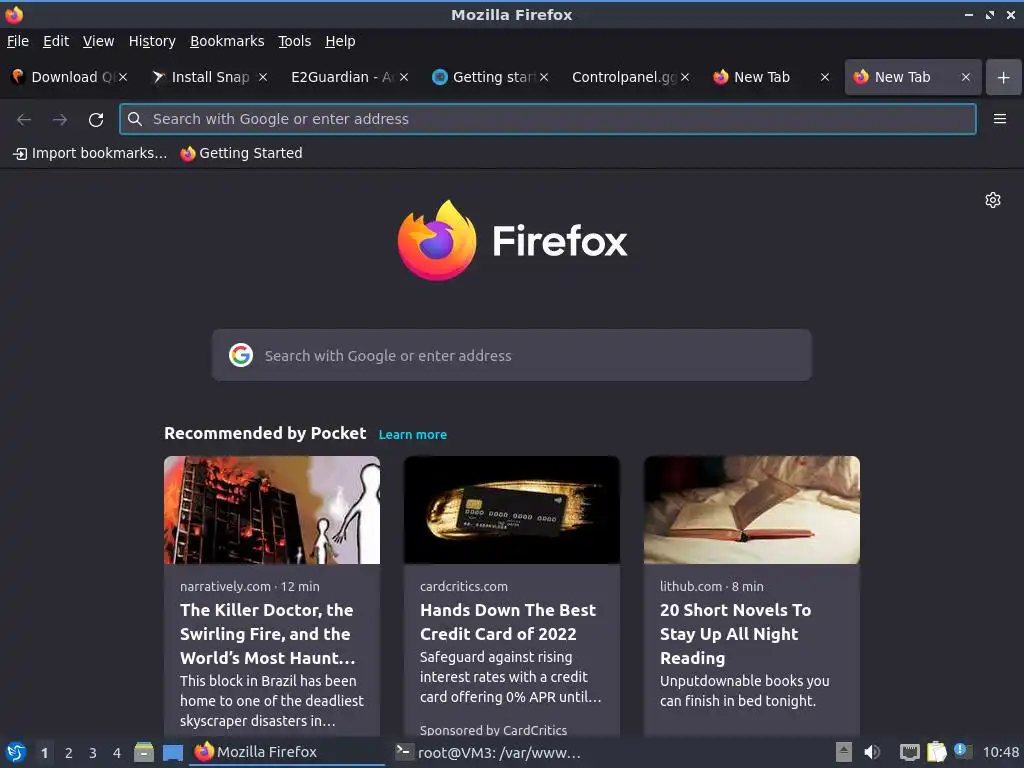Open the Tools menu

point(295,41)
